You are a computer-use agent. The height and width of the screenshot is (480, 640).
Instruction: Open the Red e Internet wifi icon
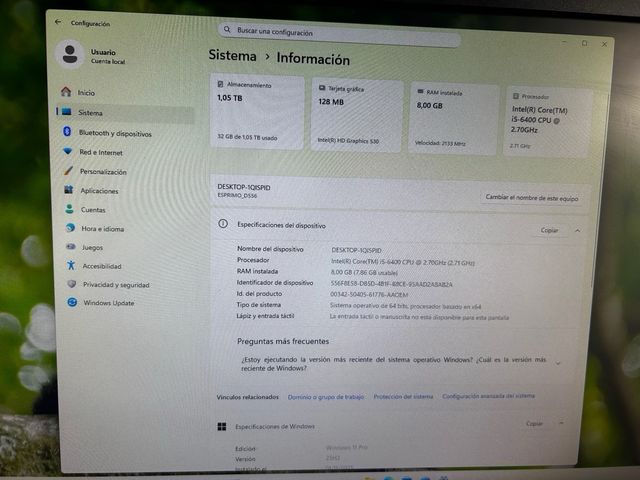(68, 151)
